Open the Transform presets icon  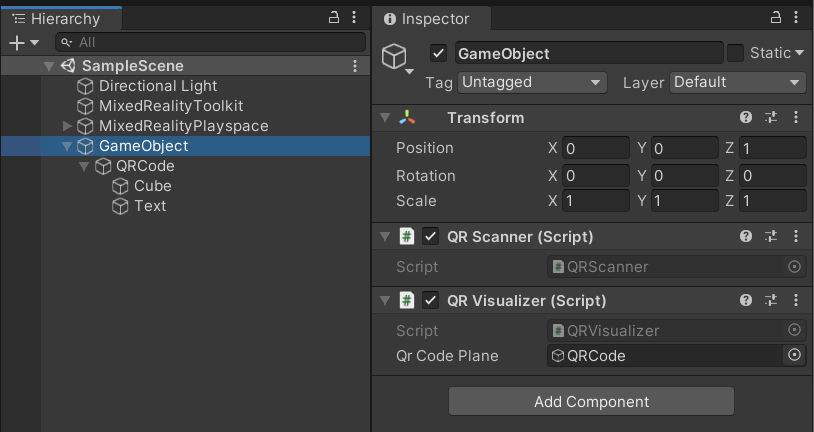(x=771, y=117)
